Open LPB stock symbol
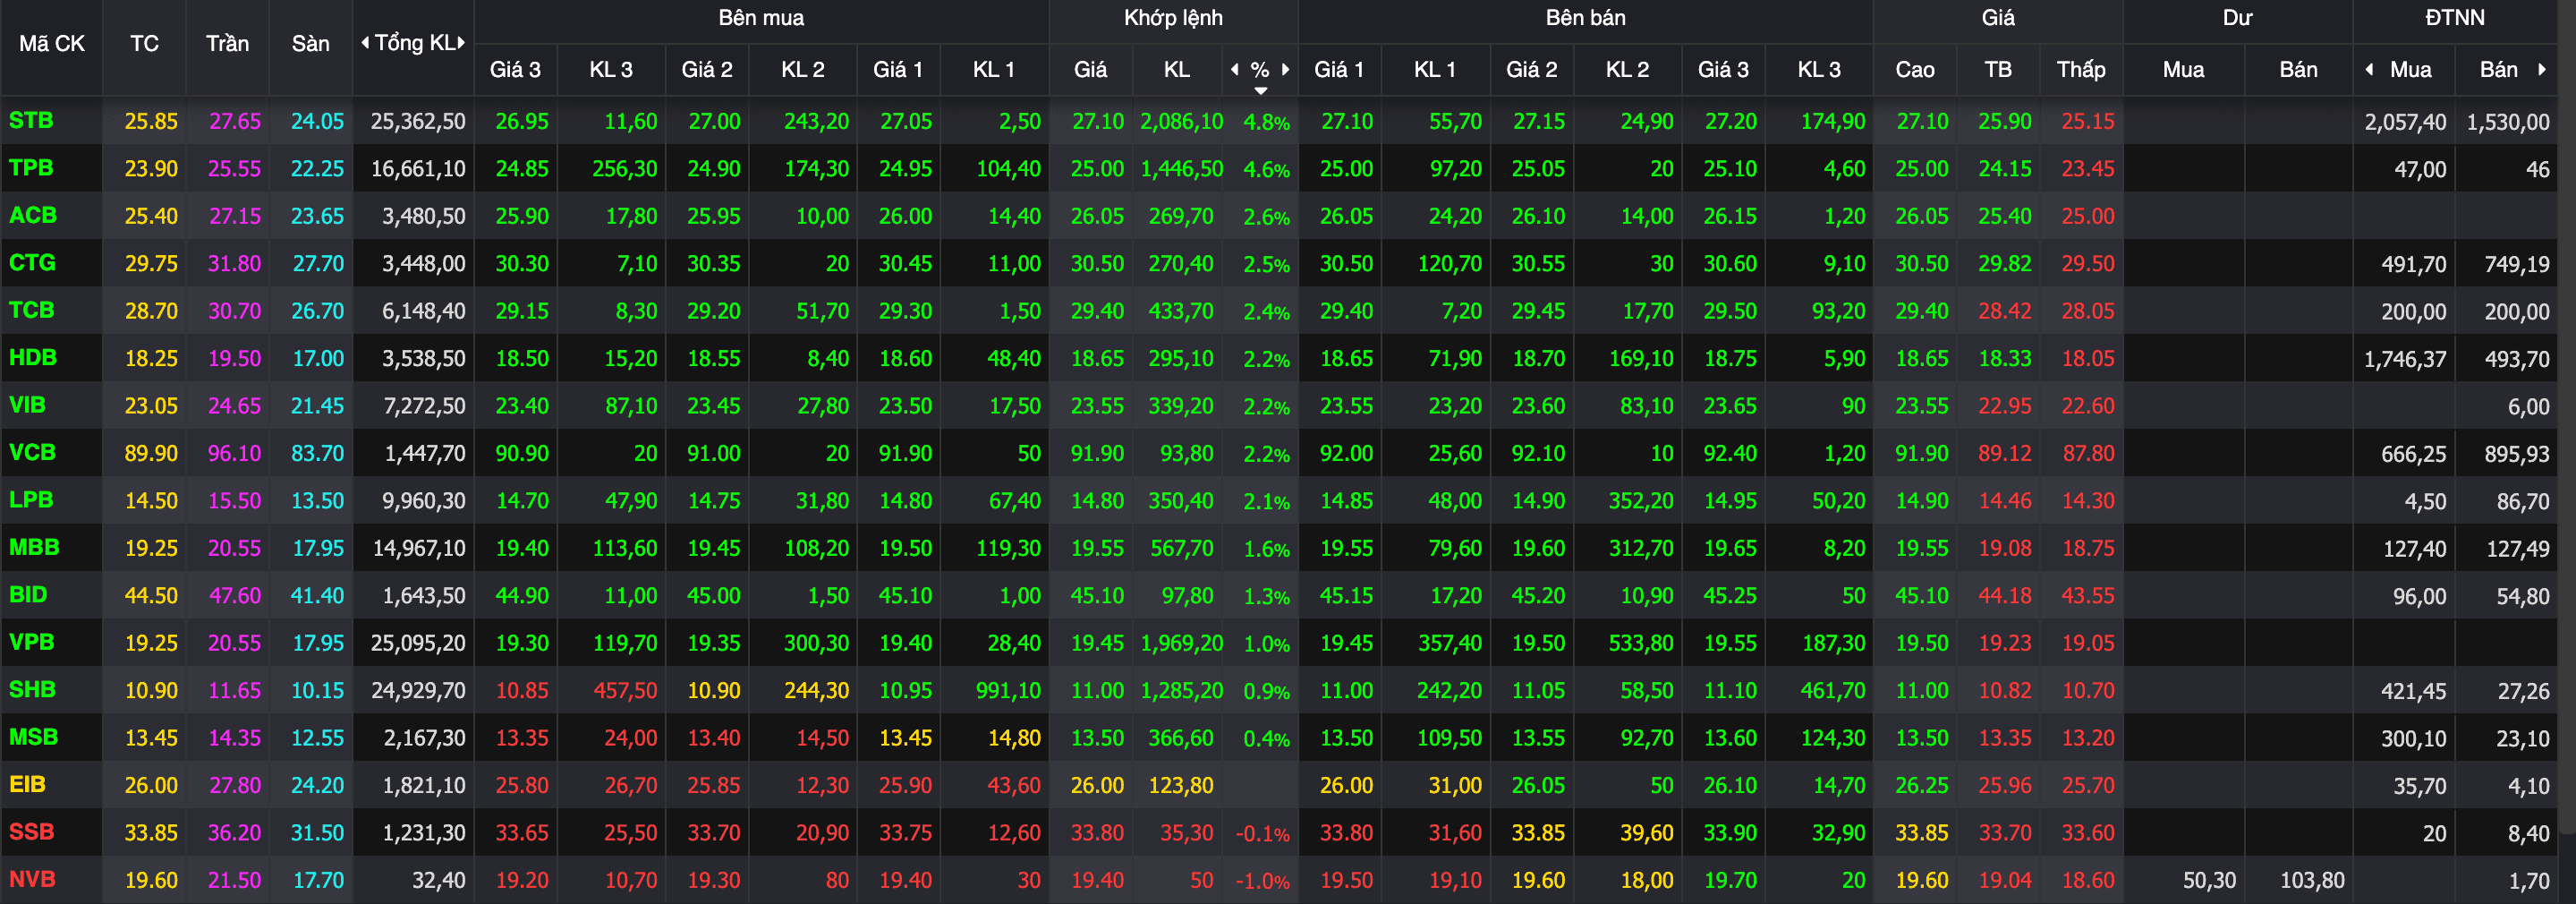The width and height of the screenshot is (2576, 904). (x=31, y=500)
